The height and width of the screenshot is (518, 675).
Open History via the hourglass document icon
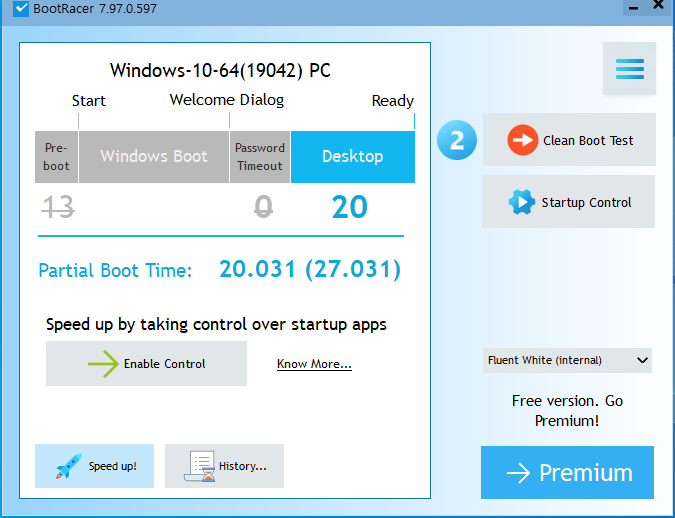[204, 466]
